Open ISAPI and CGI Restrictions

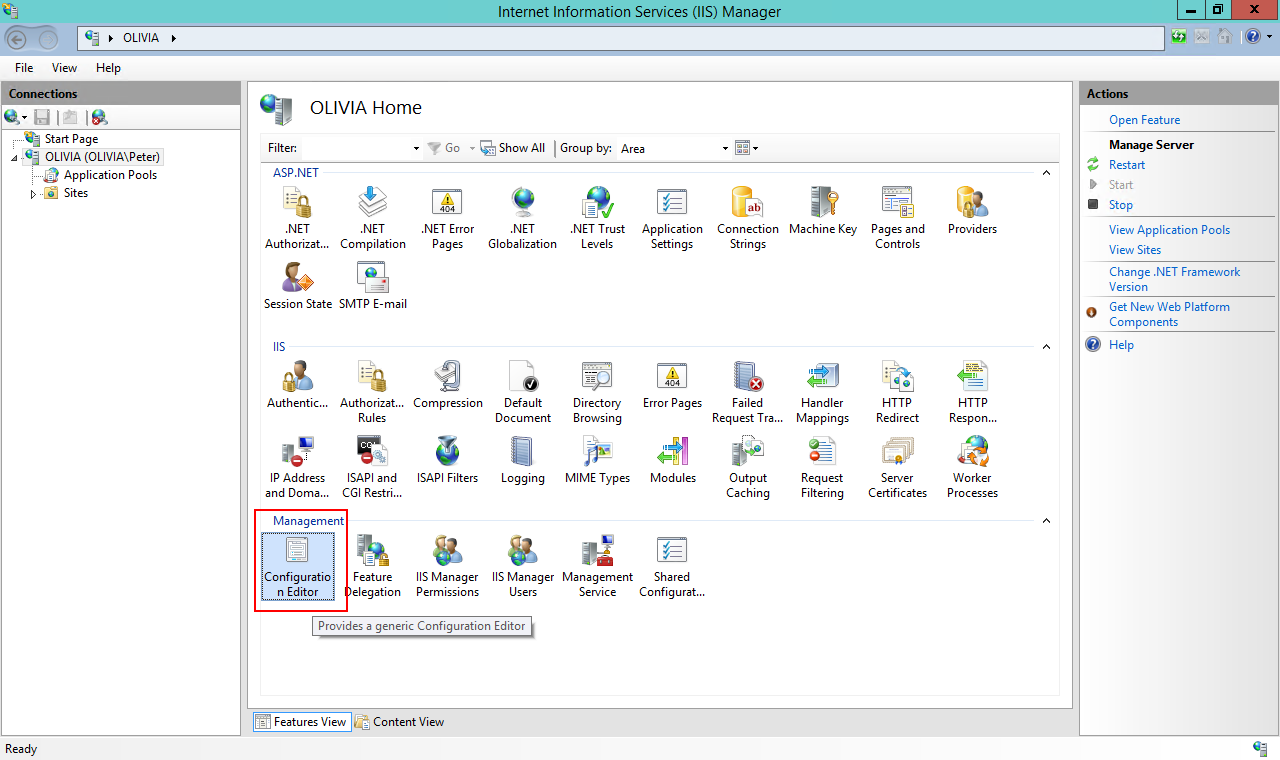[372, 467]
